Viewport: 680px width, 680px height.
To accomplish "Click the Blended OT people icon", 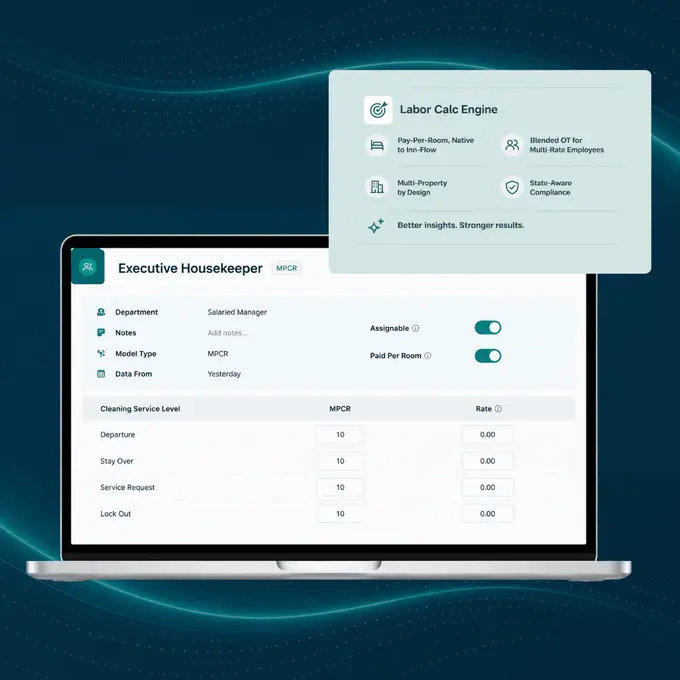I will 512,145.
